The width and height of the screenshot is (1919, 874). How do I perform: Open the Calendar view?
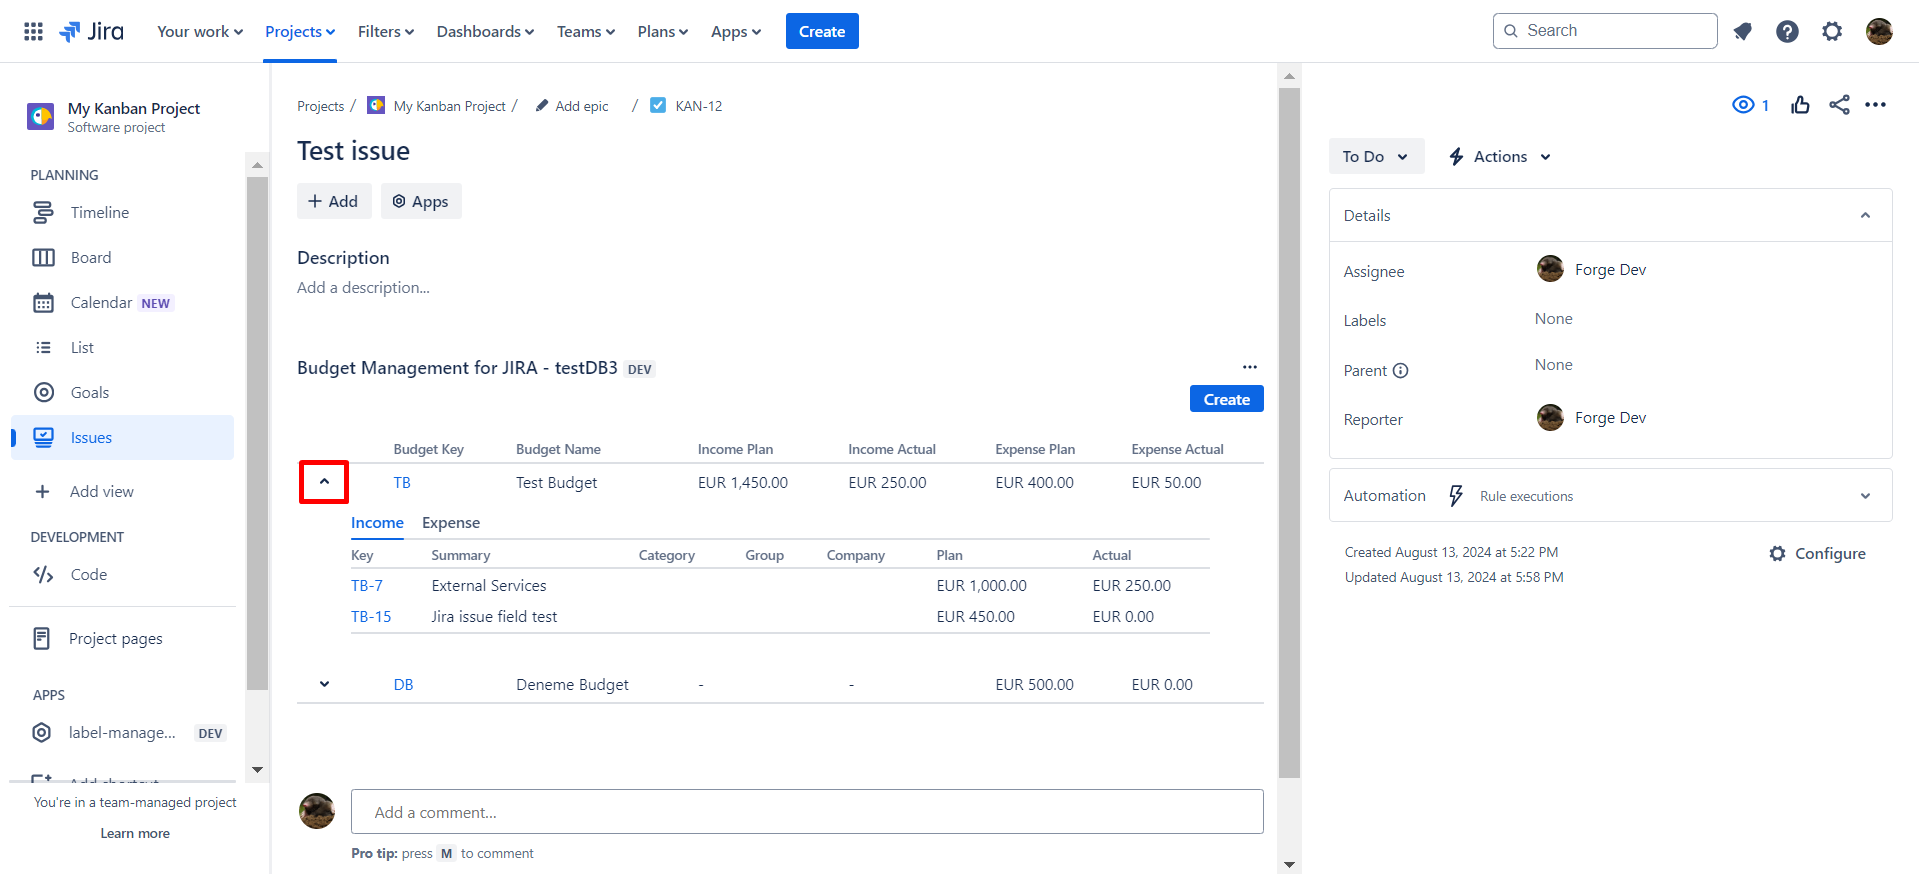(x=122, y=302)
